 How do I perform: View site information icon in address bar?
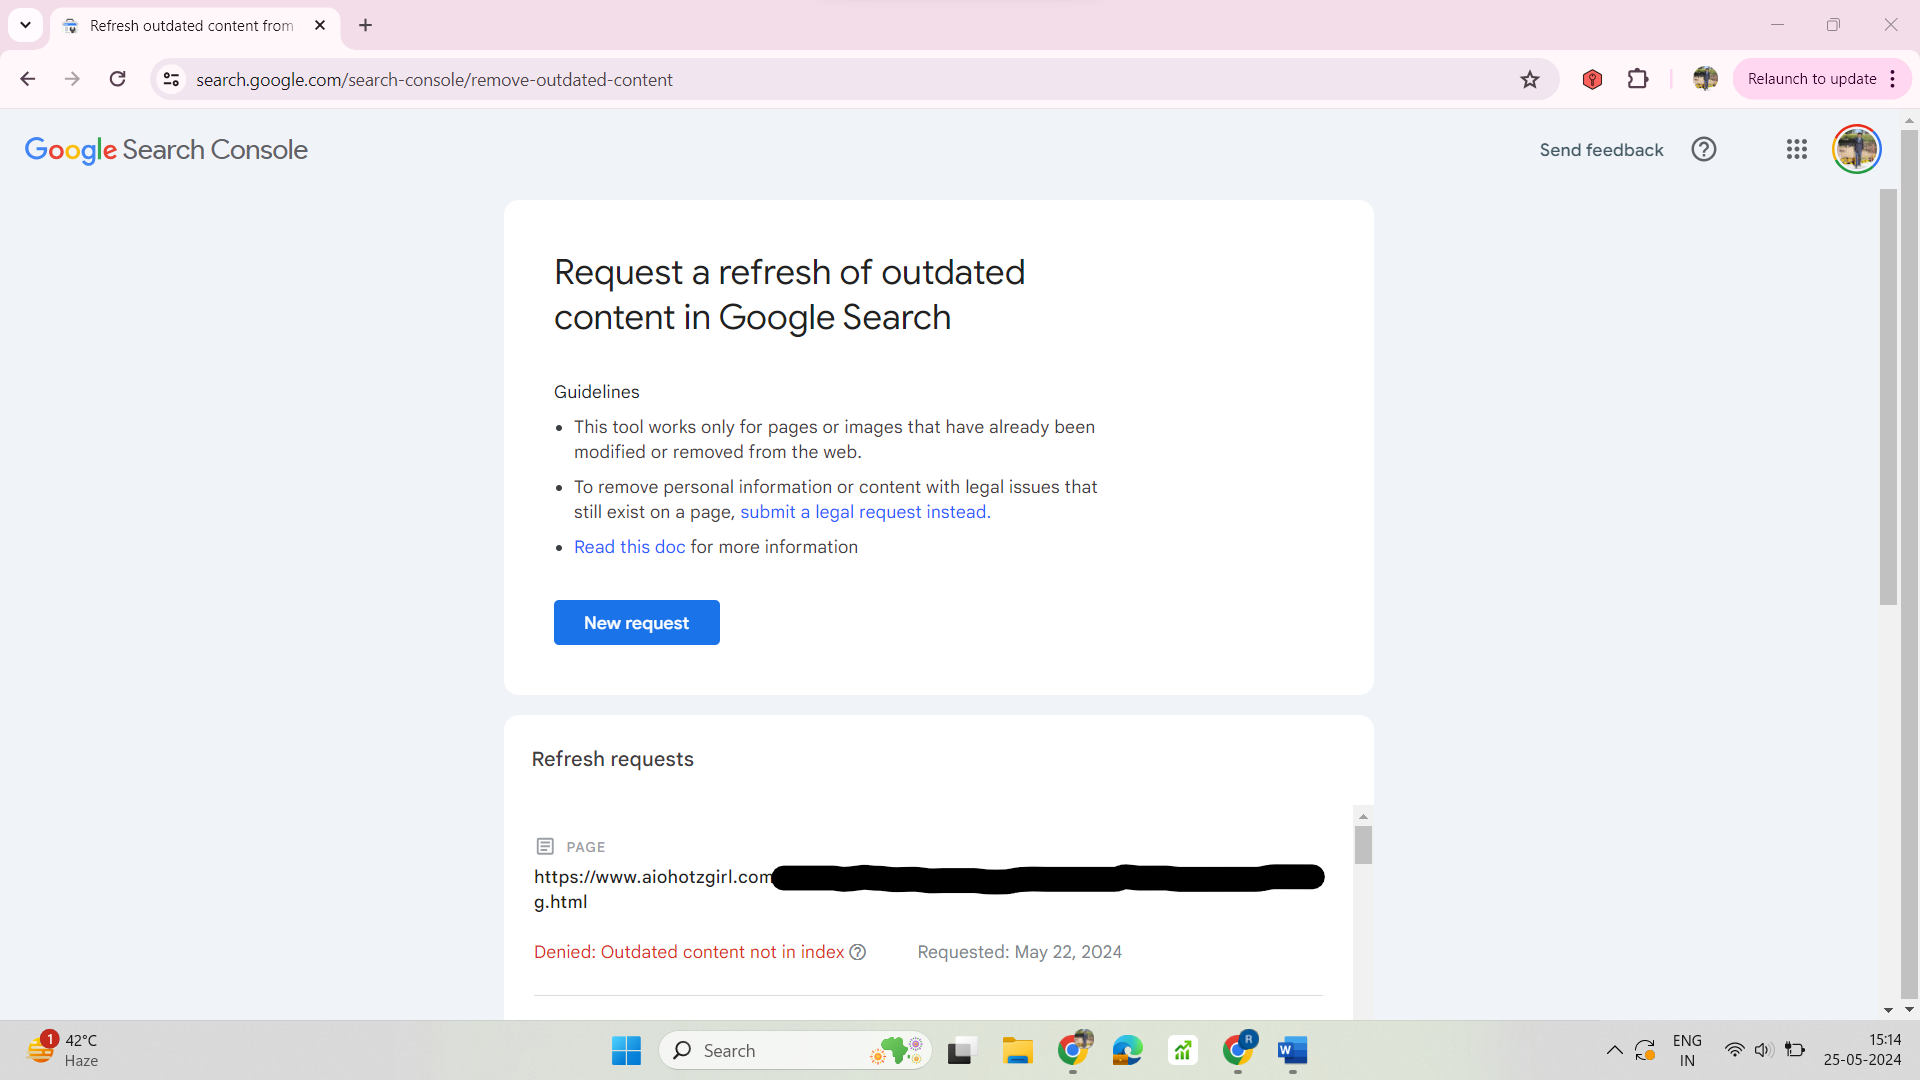pos(171,79)
